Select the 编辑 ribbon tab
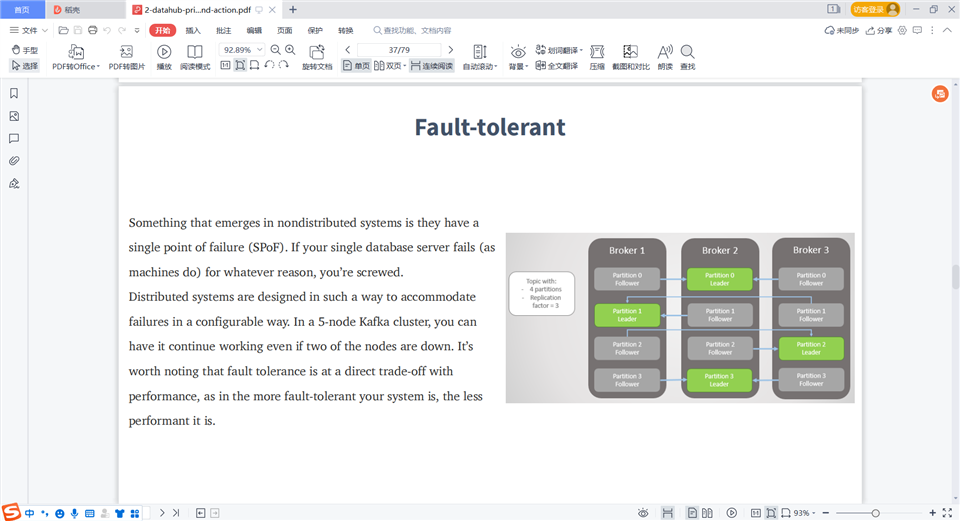This screenshot has width=960, height=521. (254, 30)
